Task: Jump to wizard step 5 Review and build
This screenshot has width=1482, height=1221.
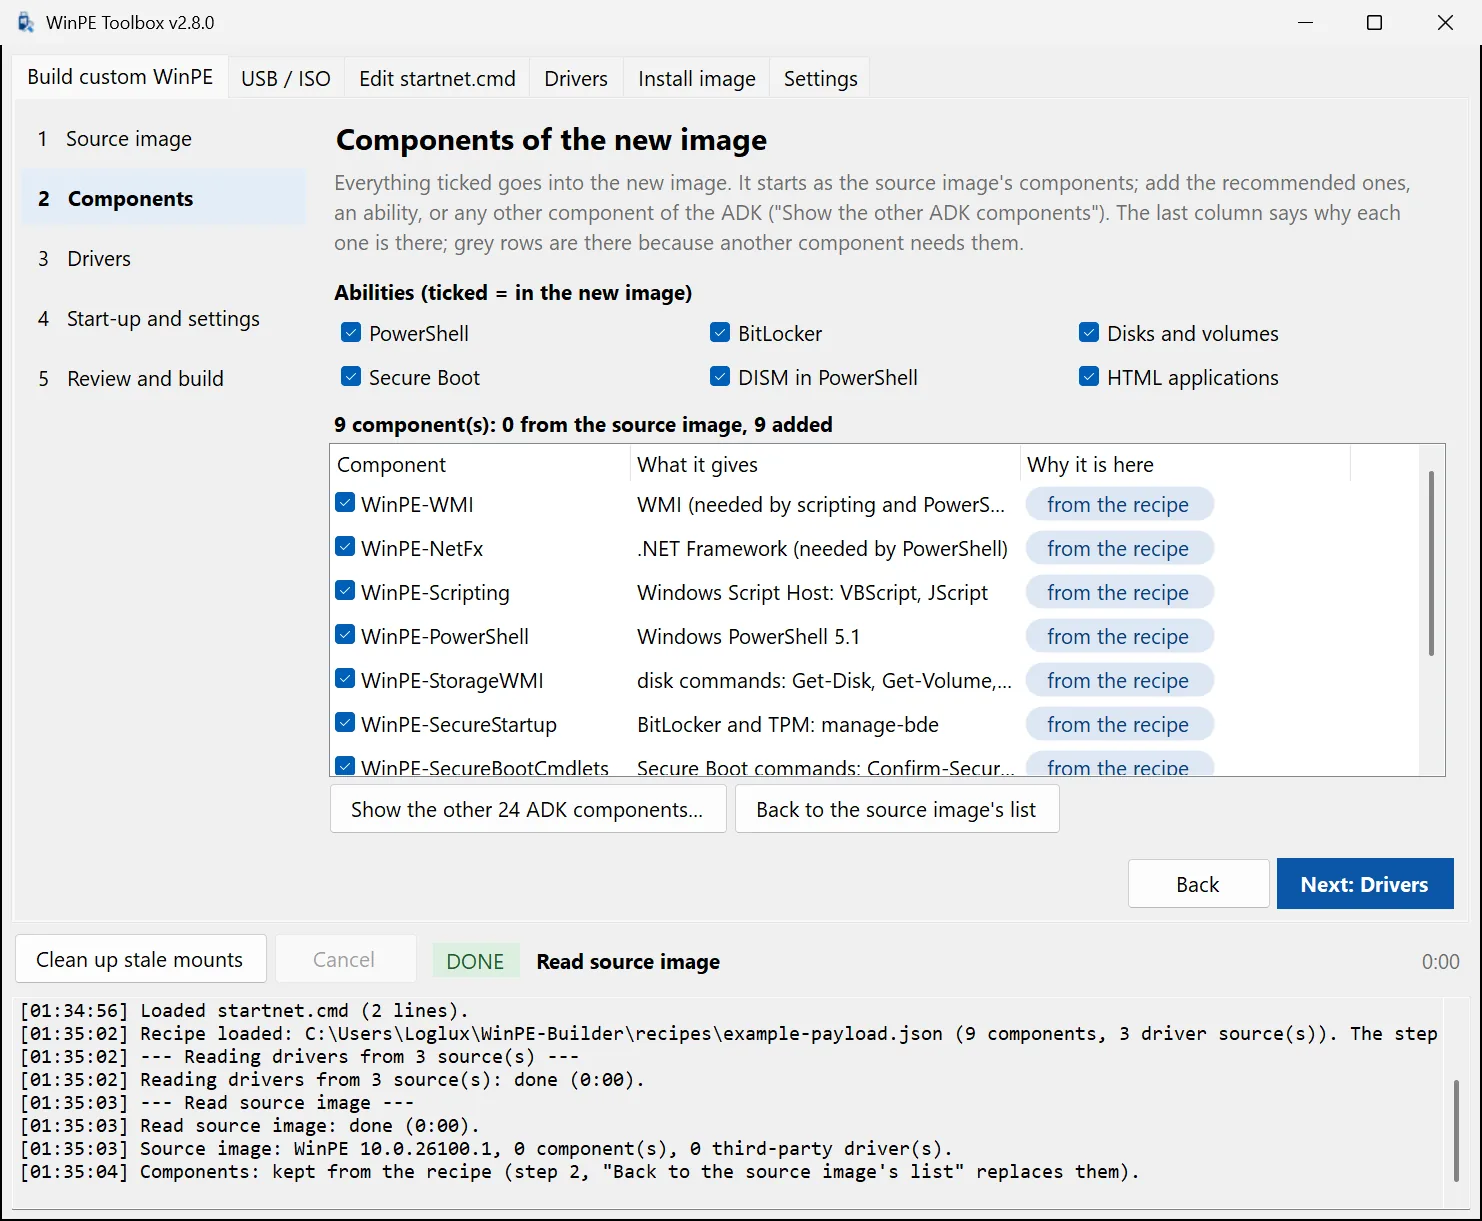Action: [x=164, y=379]
